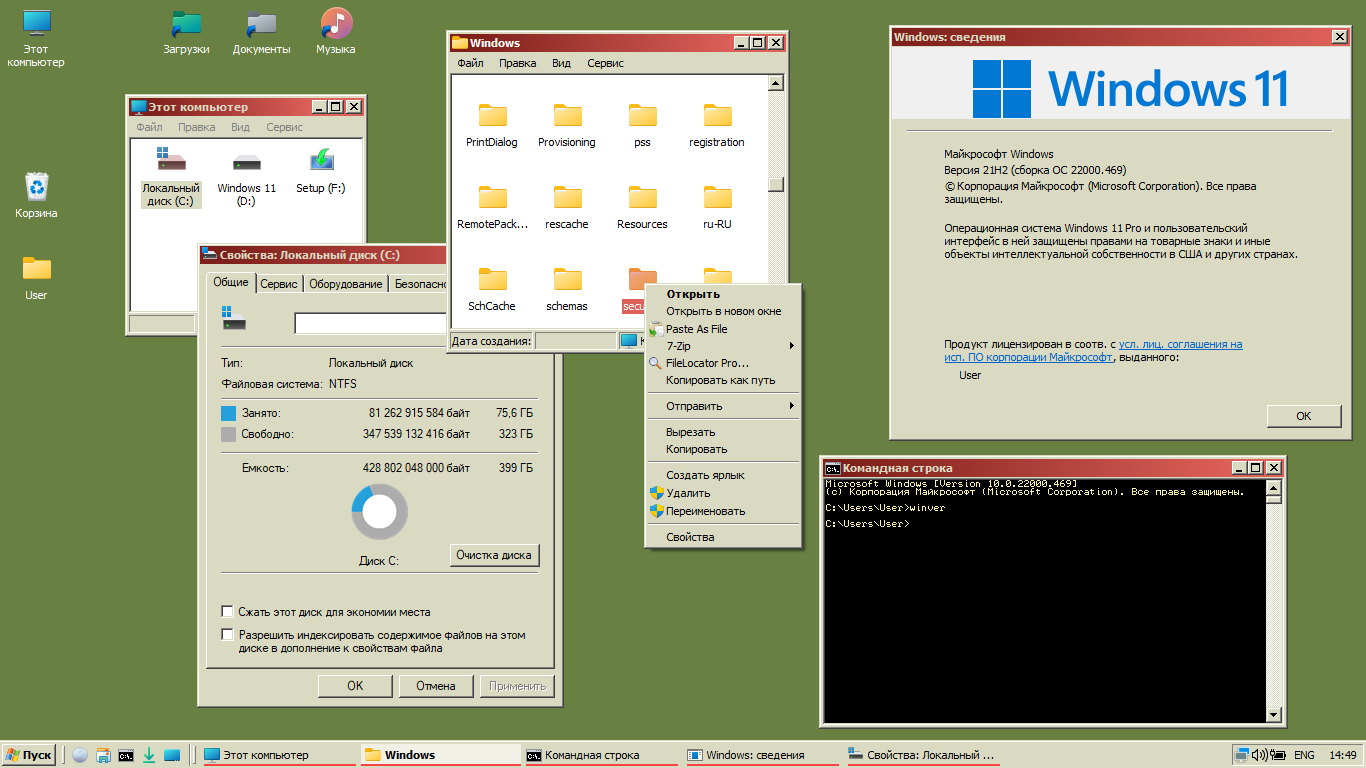
Task: Click the disk usage donut chart
Action: pyautogui.click(x=379, y=512)
